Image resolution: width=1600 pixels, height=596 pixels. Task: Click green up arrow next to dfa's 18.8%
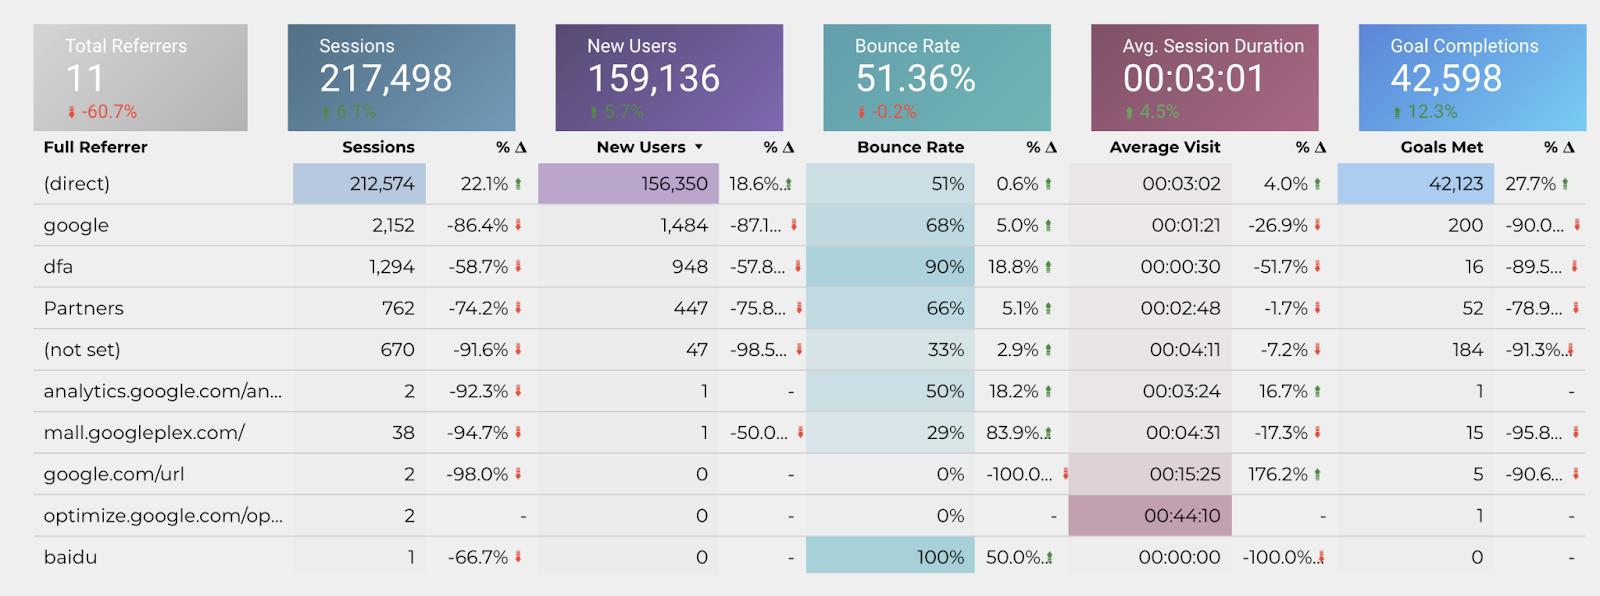coord(1048,267)
